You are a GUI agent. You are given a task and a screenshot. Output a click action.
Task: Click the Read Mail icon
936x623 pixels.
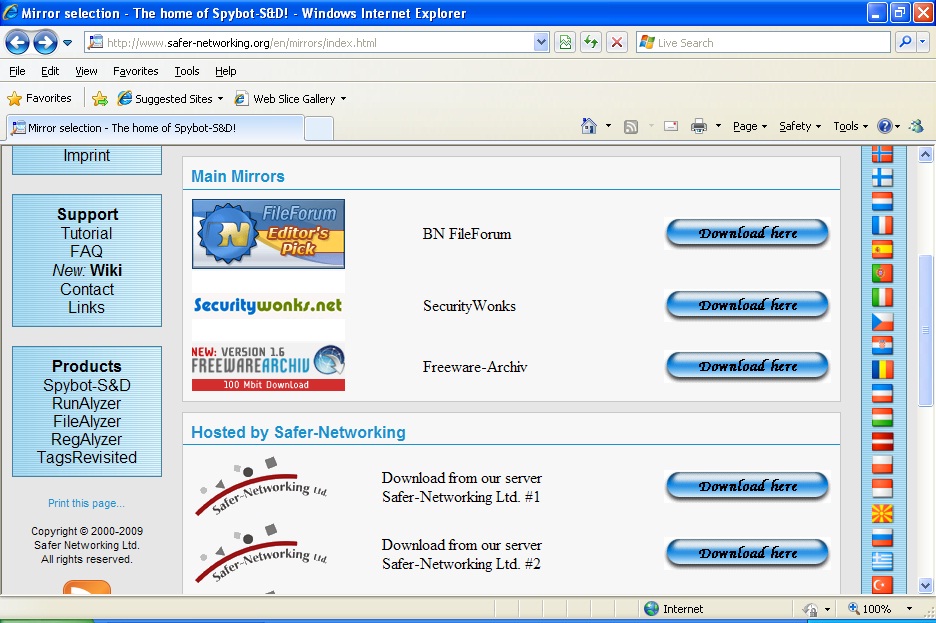(671, 126)
